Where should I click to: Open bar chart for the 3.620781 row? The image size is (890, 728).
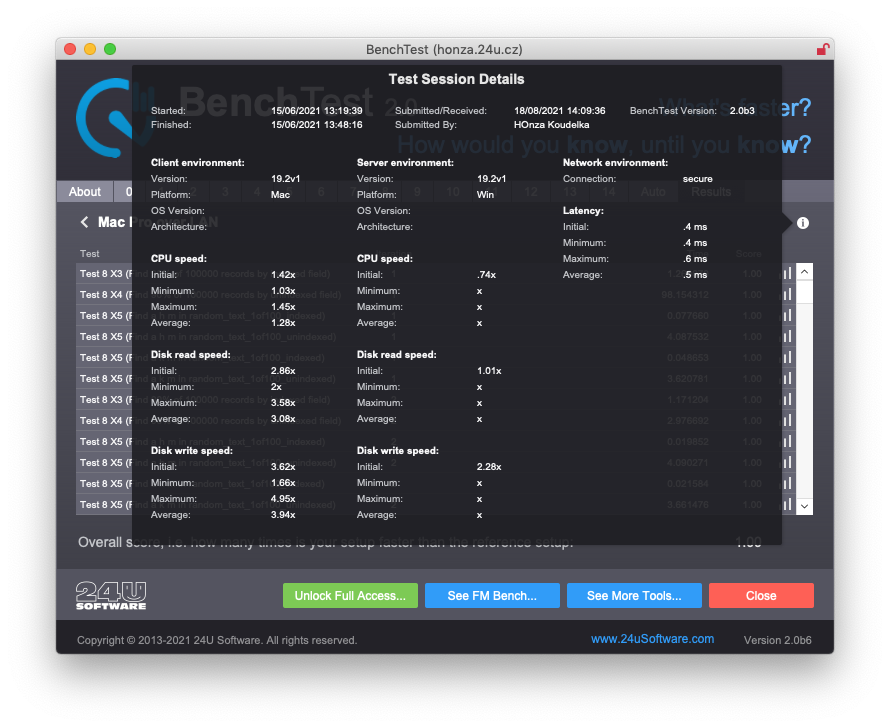[x=787, y=378]
